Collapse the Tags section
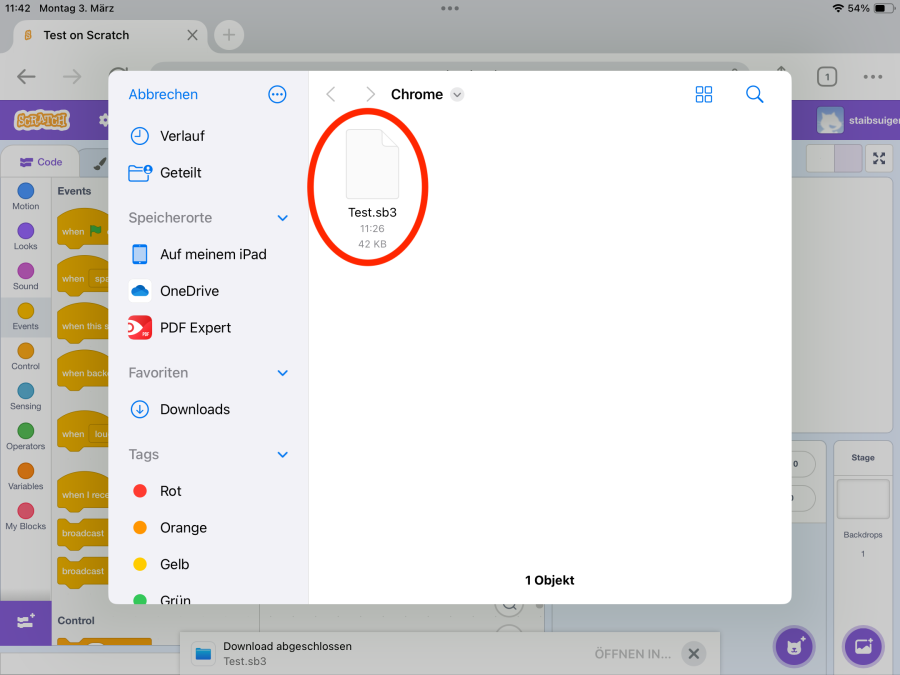 (x=283, y=455)
